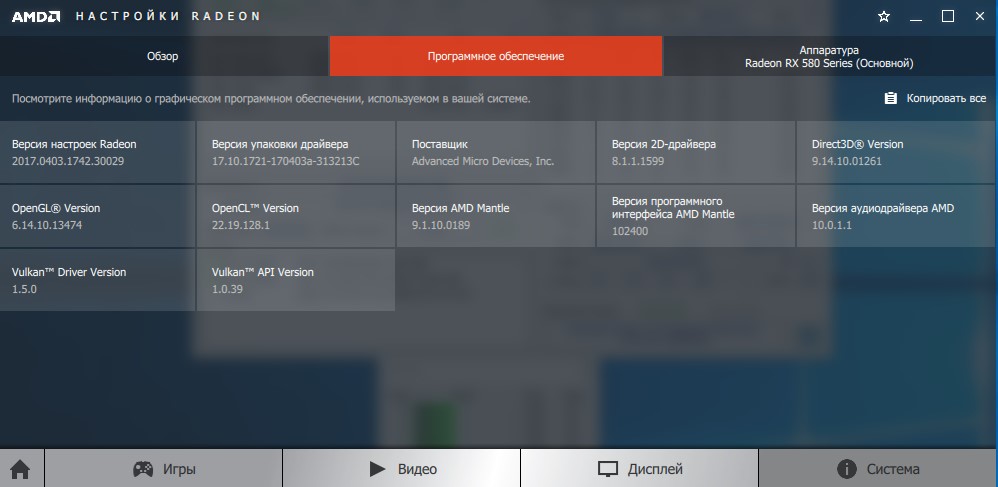Screen dimensions: 998x487
Task: Go to the home screen icon
Action: (x=20, y=469)
